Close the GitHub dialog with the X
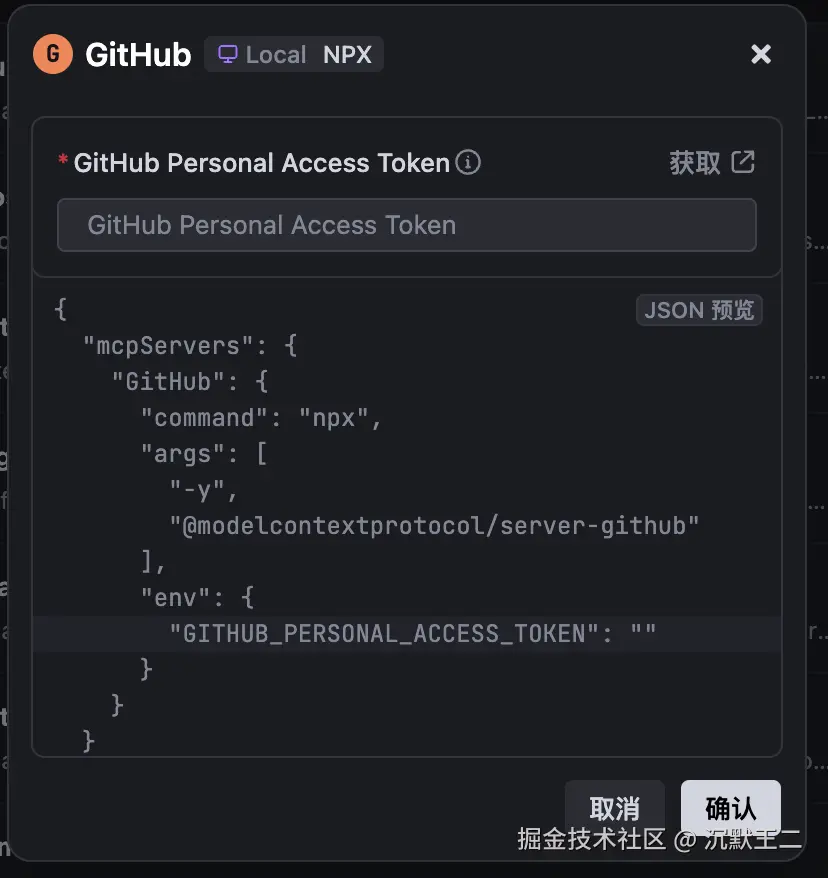 [x=761, y=54]
